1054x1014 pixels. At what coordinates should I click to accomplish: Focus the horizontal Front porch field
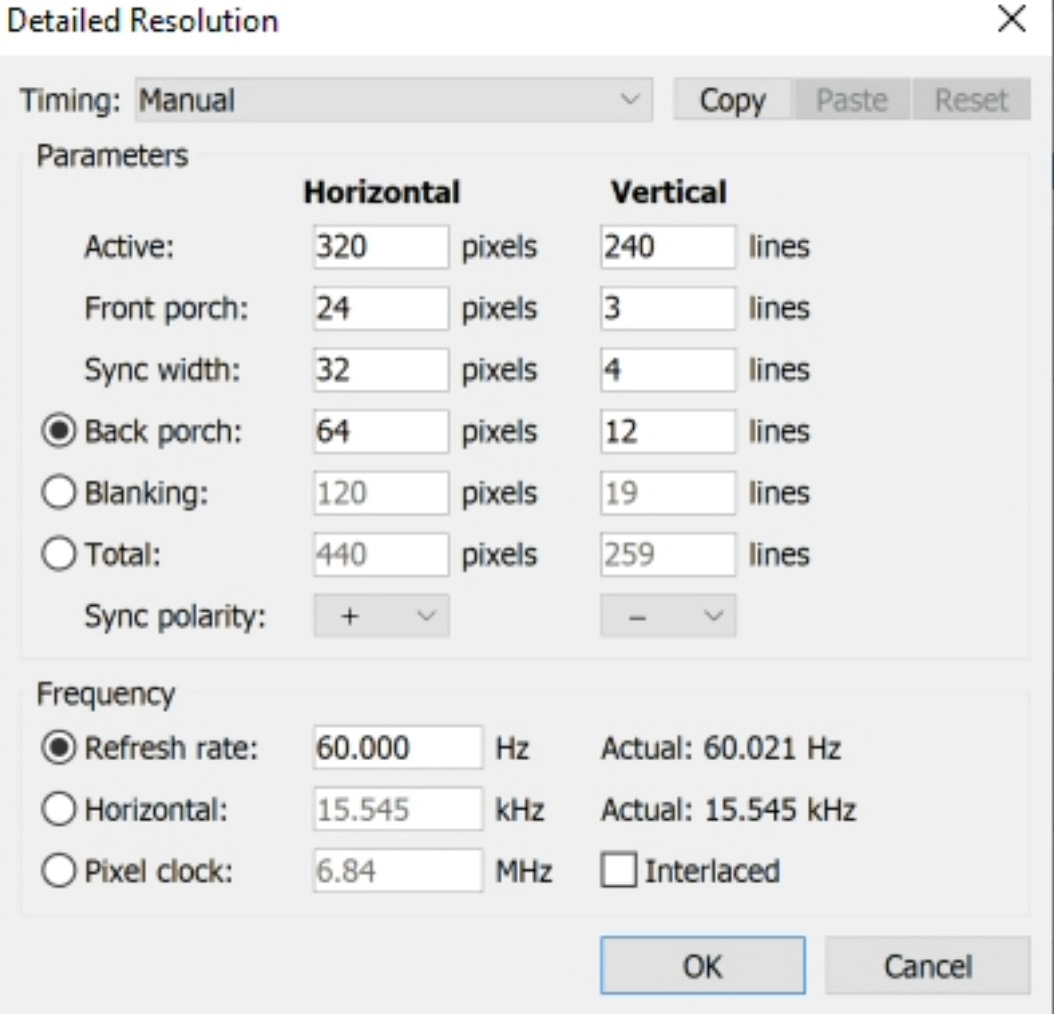[x=381, y=309]
